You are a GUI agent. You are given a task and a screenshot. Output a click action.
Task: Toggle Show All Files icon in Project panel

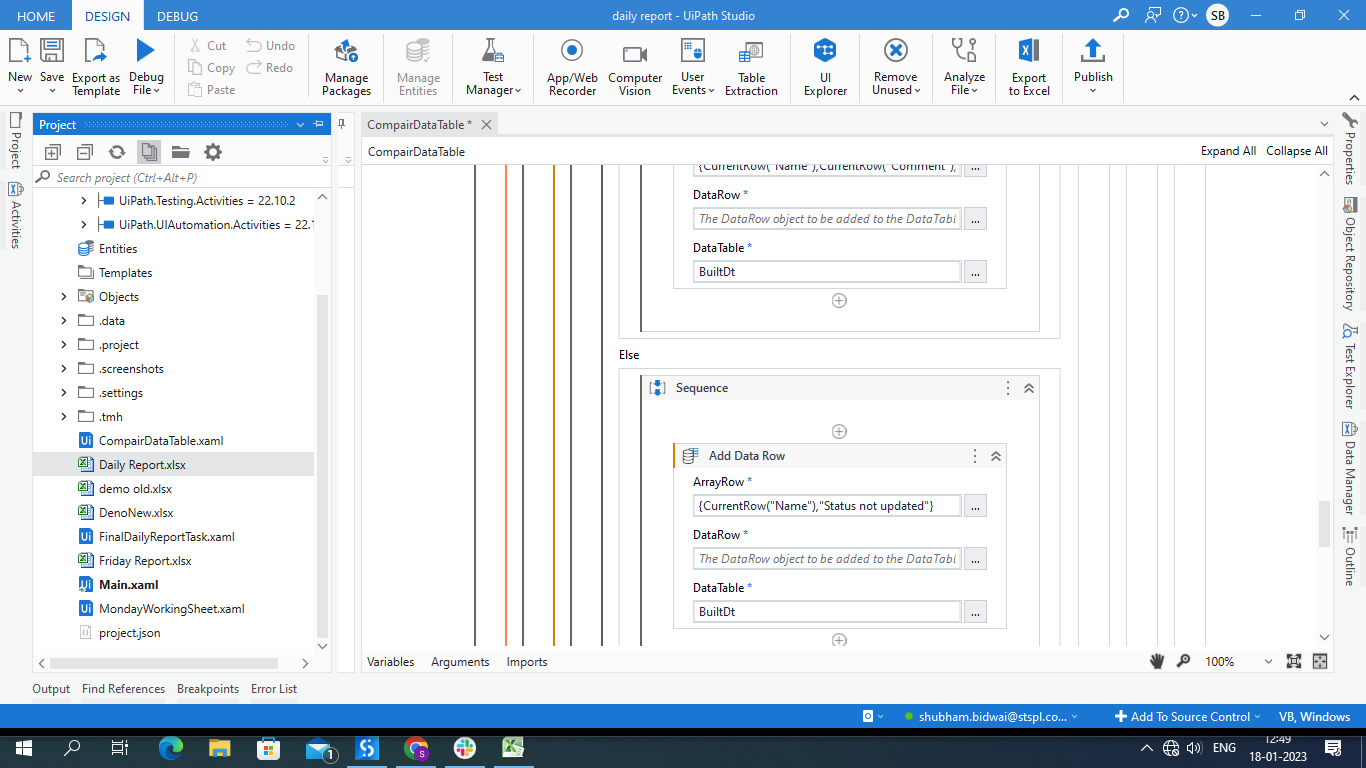click(149, 152)
